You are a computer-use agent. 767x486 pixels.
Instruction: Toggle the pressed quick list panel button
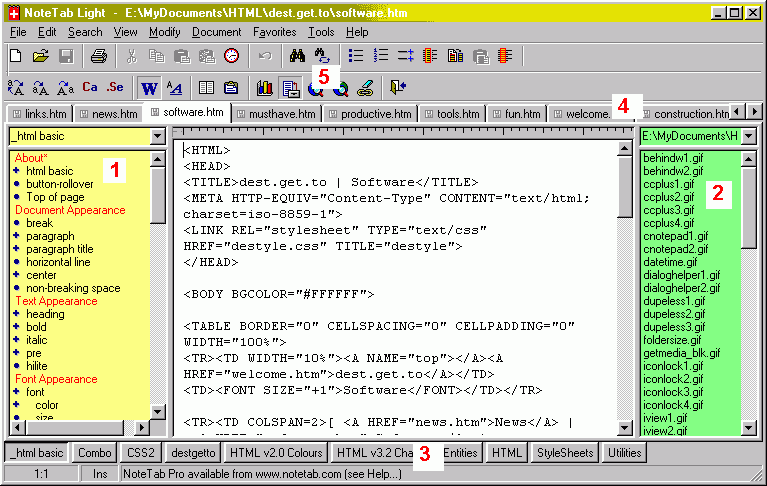(291, 88)
